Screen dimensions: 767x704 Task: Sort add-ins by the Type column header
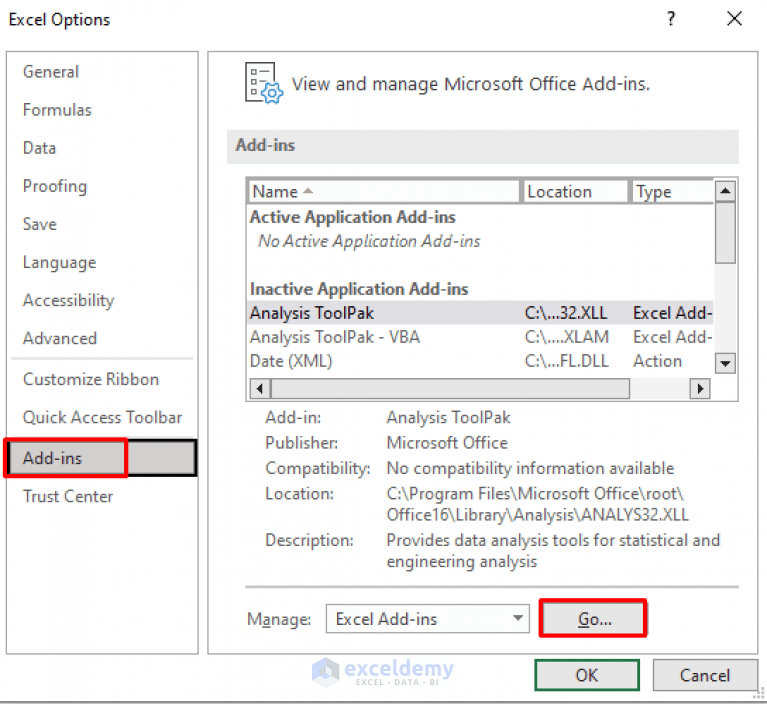[x=672, y=192]
